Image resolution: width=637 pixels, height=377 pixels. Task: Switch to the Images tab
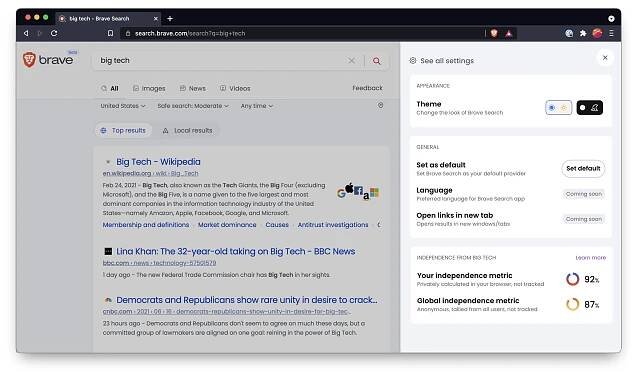[149, 88]
